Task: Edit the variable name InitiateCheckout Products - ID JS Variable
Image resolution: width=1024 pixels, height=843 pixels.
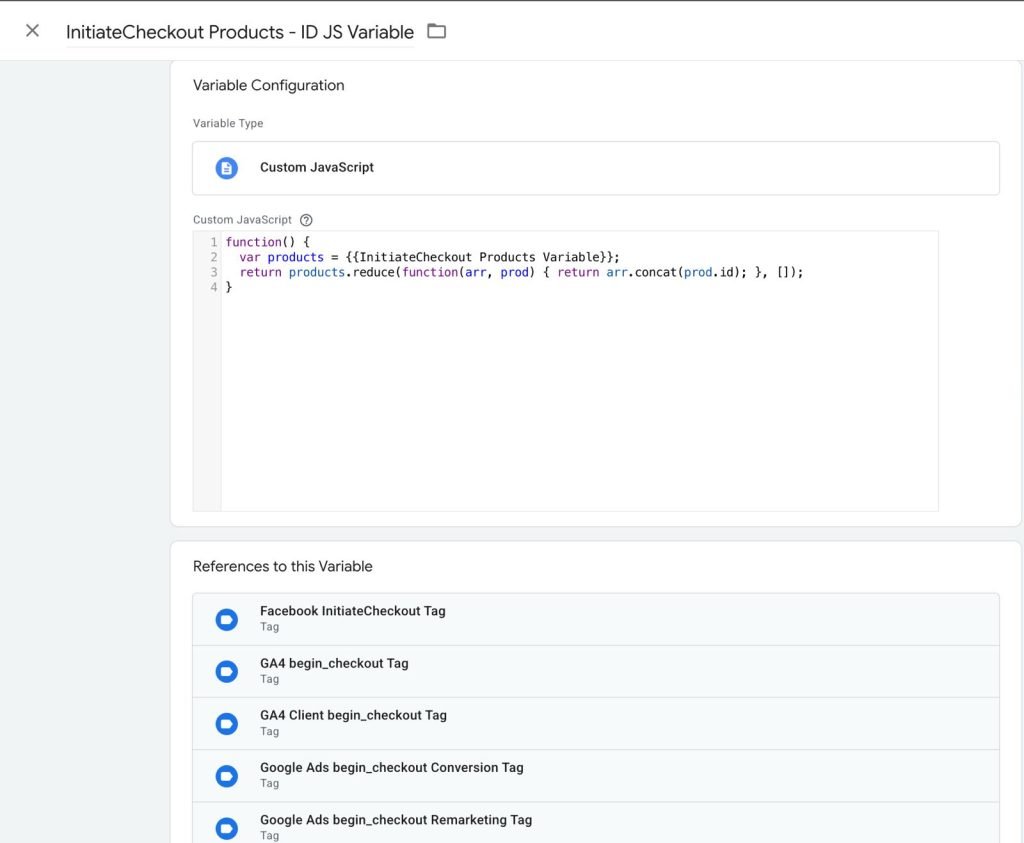Action: click(x=240, y=32)
